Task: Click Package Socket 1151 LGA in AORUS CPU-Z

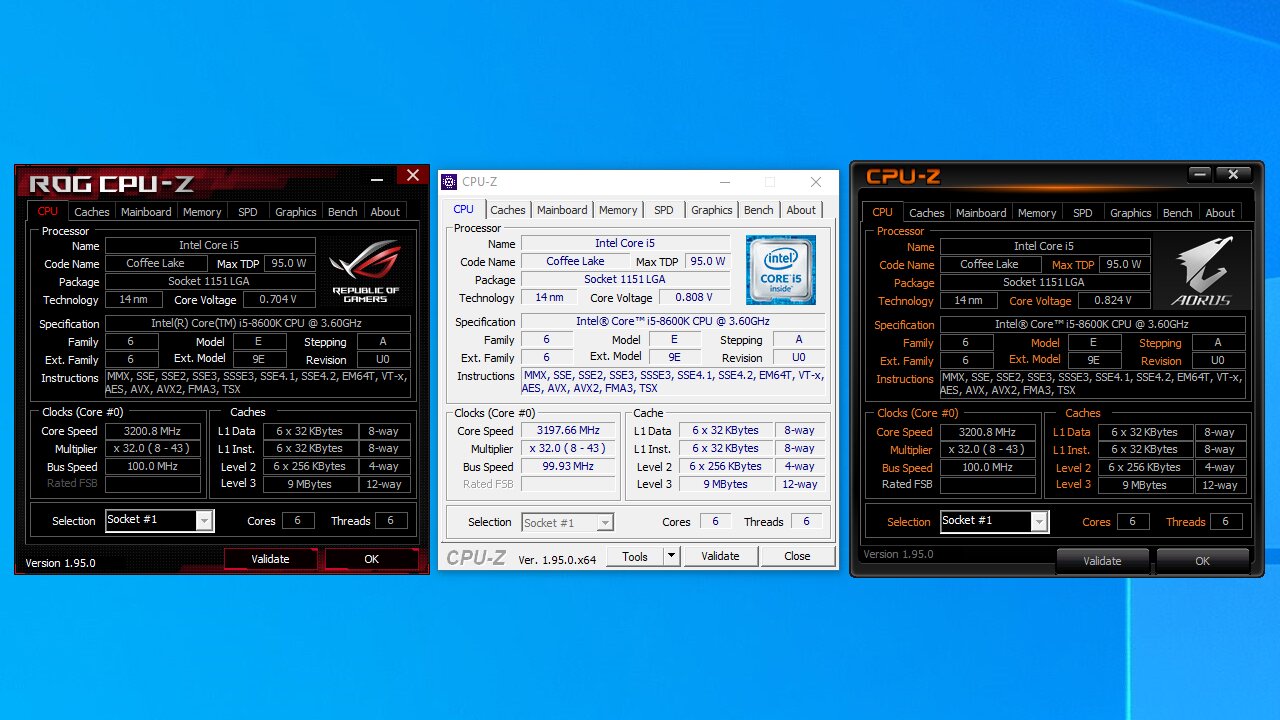Action: [1046, 283]
